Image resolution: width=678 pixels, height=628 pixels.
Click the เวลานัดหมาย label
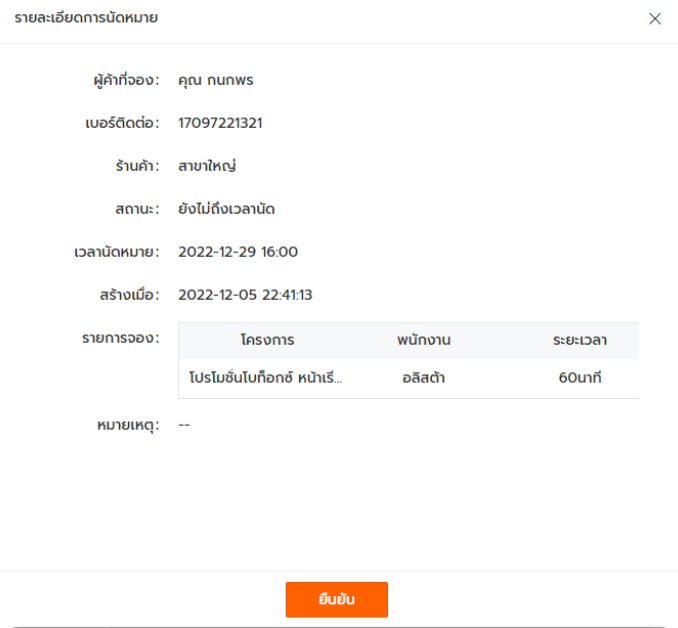[x=117, y=252]
